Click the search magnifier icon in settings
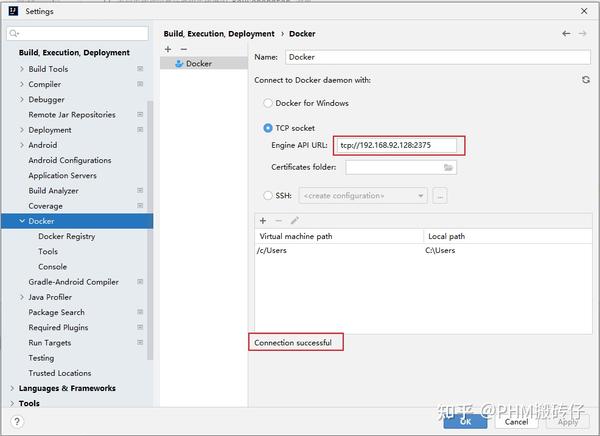 click(x=14, y=34)
